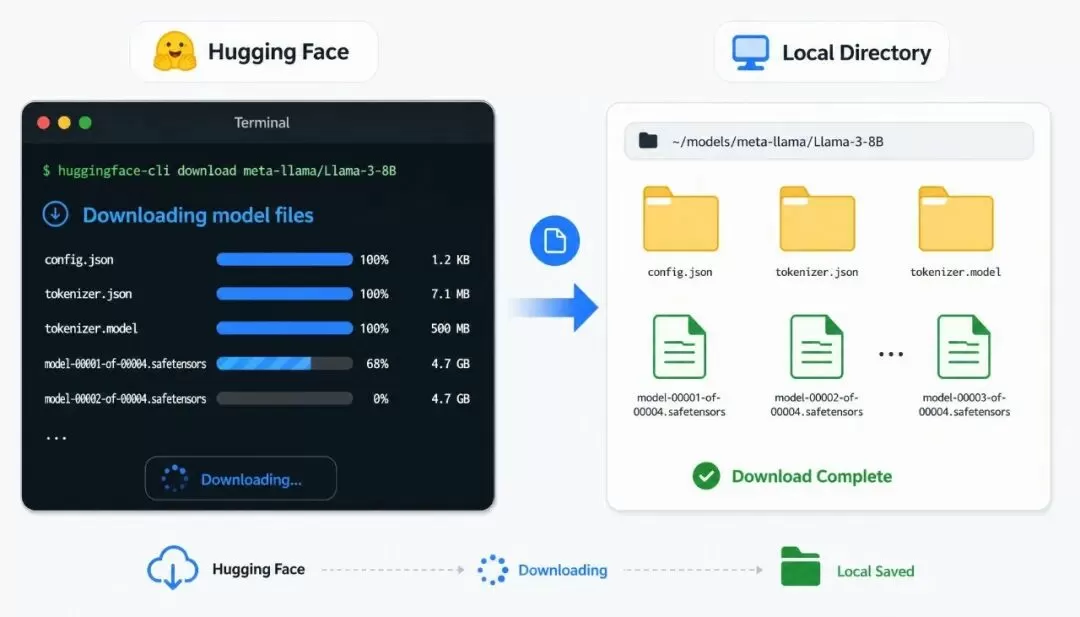Click the tokenizer.json progress bar

pyautogui.click(x=284, y=294)
